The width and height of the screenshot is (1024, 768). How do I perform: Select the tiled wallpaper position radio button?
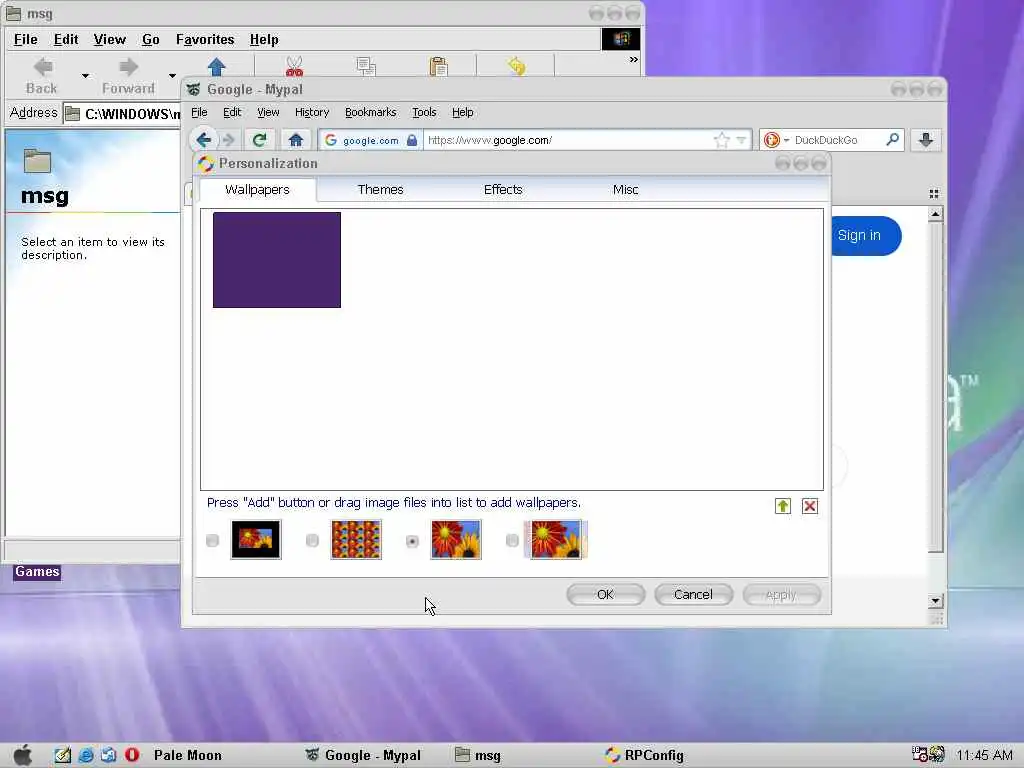(312, 541)
